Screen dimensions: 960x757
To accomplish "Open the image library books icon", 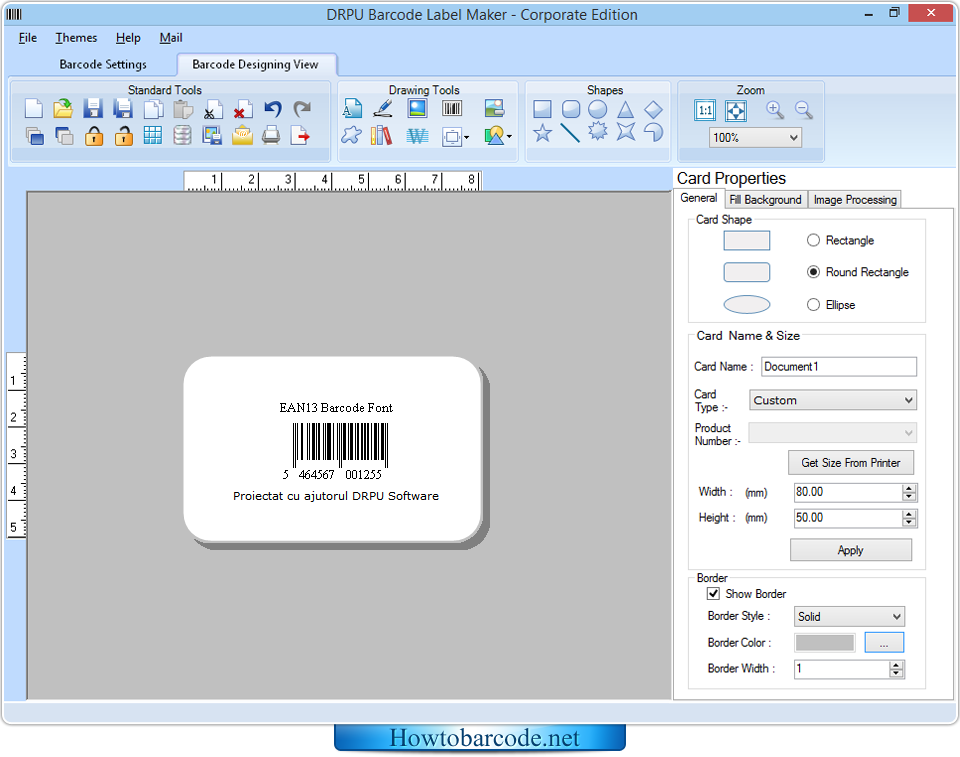I will click(x=381, y=135).
